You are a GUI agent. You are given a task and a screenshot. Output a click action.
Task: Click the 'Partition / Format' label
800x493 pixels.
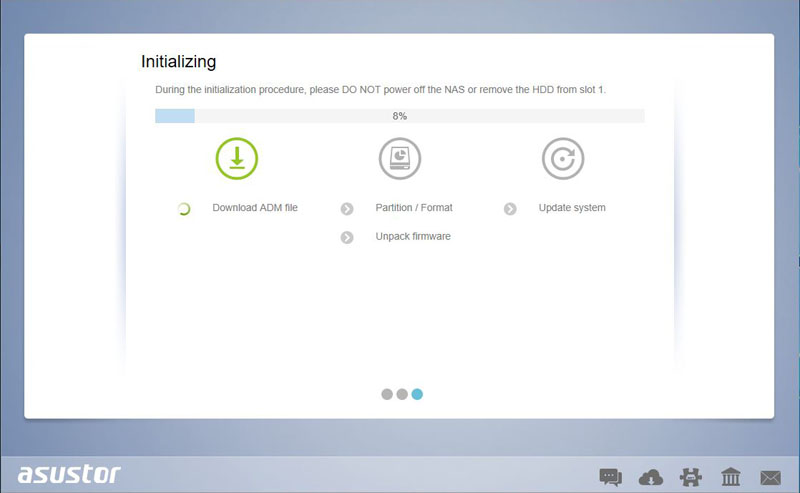pyautogui.click(x=414, y=208)
